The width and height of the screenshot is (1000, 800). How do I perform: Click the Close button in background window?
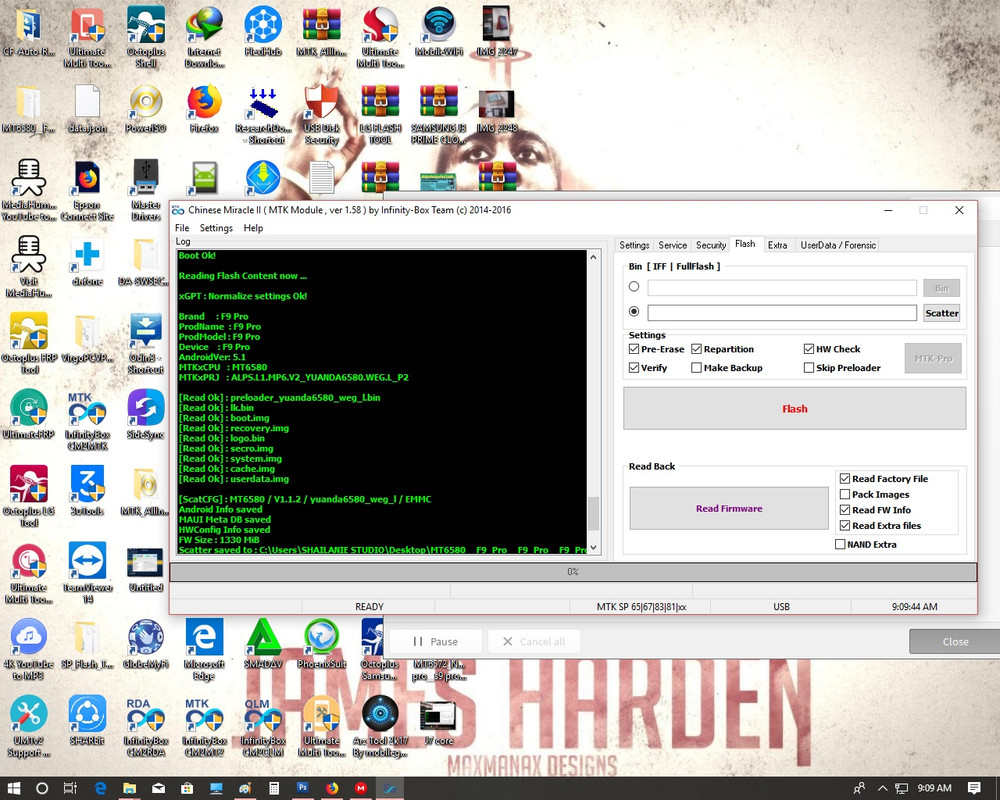[955, 641]
